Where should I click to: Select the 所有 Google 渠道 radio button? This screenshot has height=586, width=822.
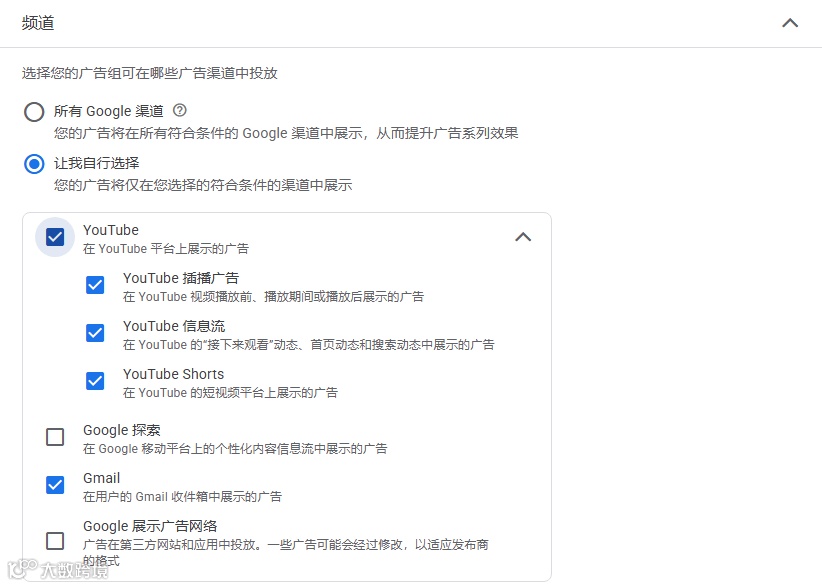click(34, 112)
